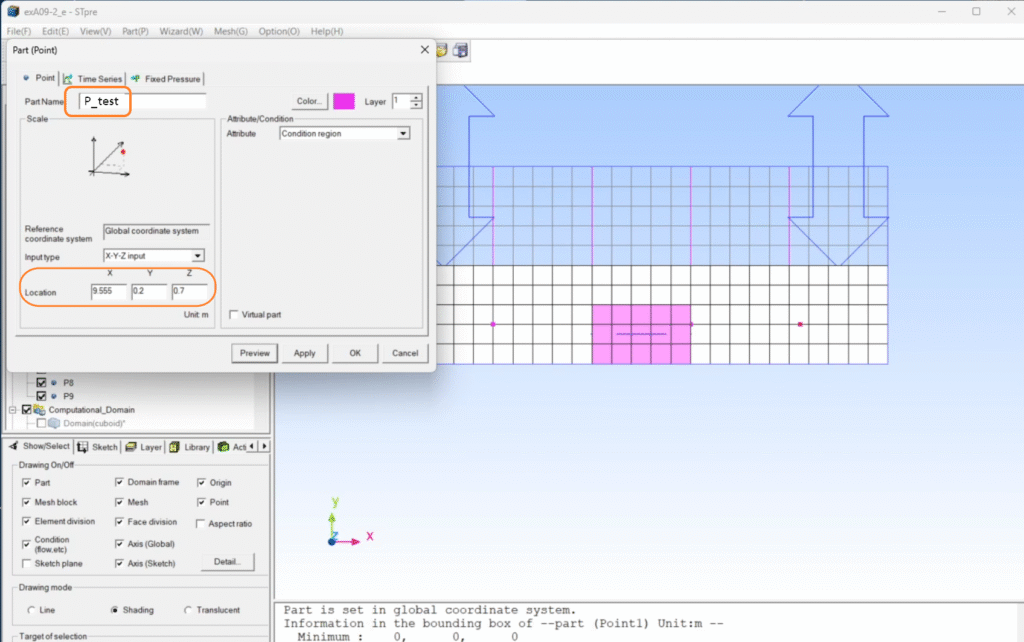Screen dimensions: 1024x642
Task: Enable the Domain(cuboid) checkbox
Action: pos(41,423)
